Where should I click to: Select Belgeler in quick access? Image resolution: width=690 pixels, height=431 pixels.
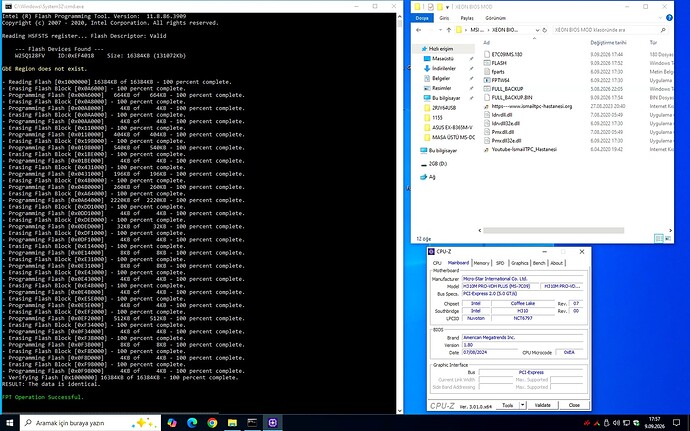440,78
